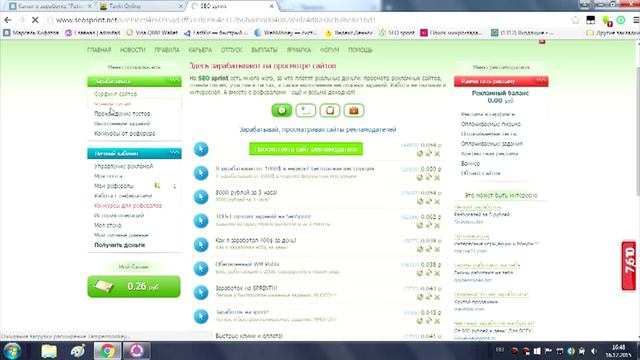Click the 0.26 руб balance button
The width and height of the screenshot is (640, 360).
[x=134, y=287]
